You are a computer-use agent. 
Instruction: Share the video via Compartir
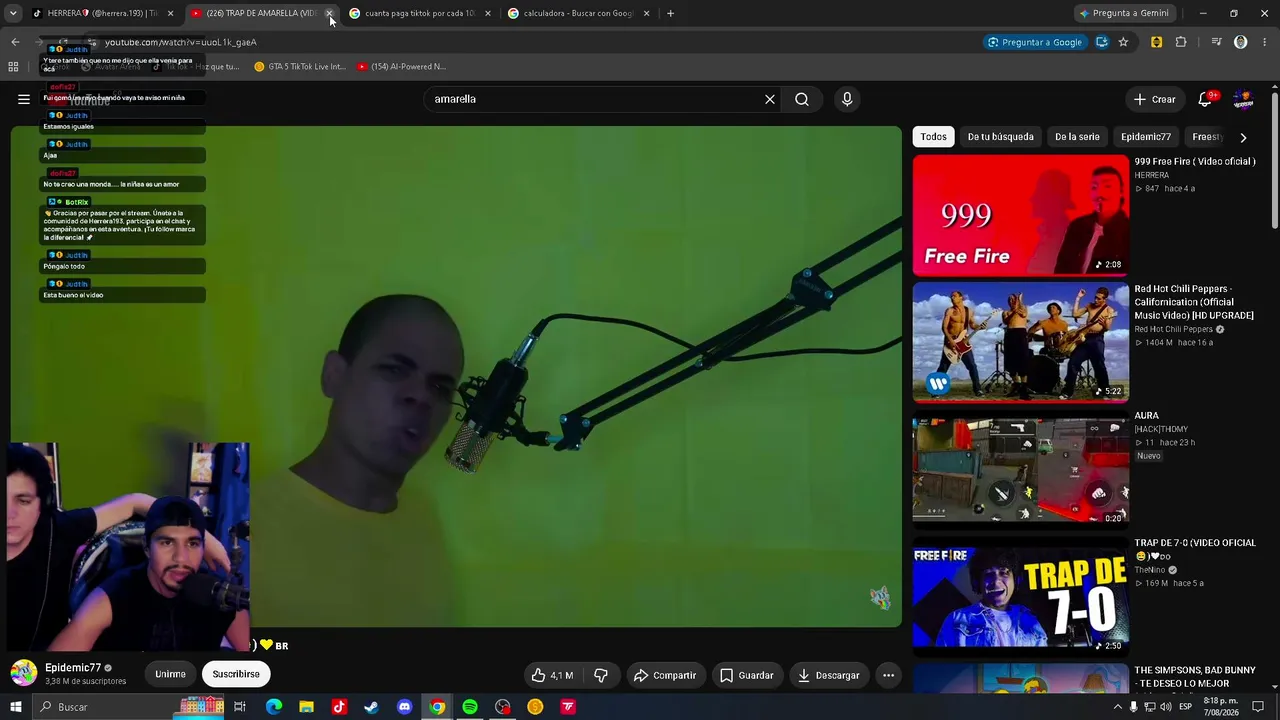665,675
